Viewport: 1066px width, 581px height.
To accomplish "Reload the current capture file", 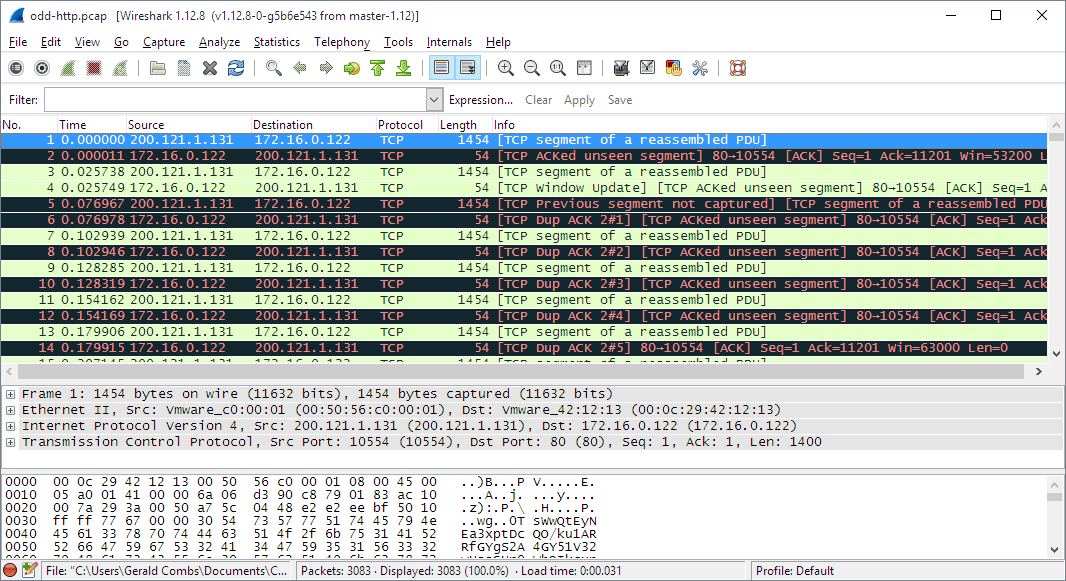I will coord(235,67).
